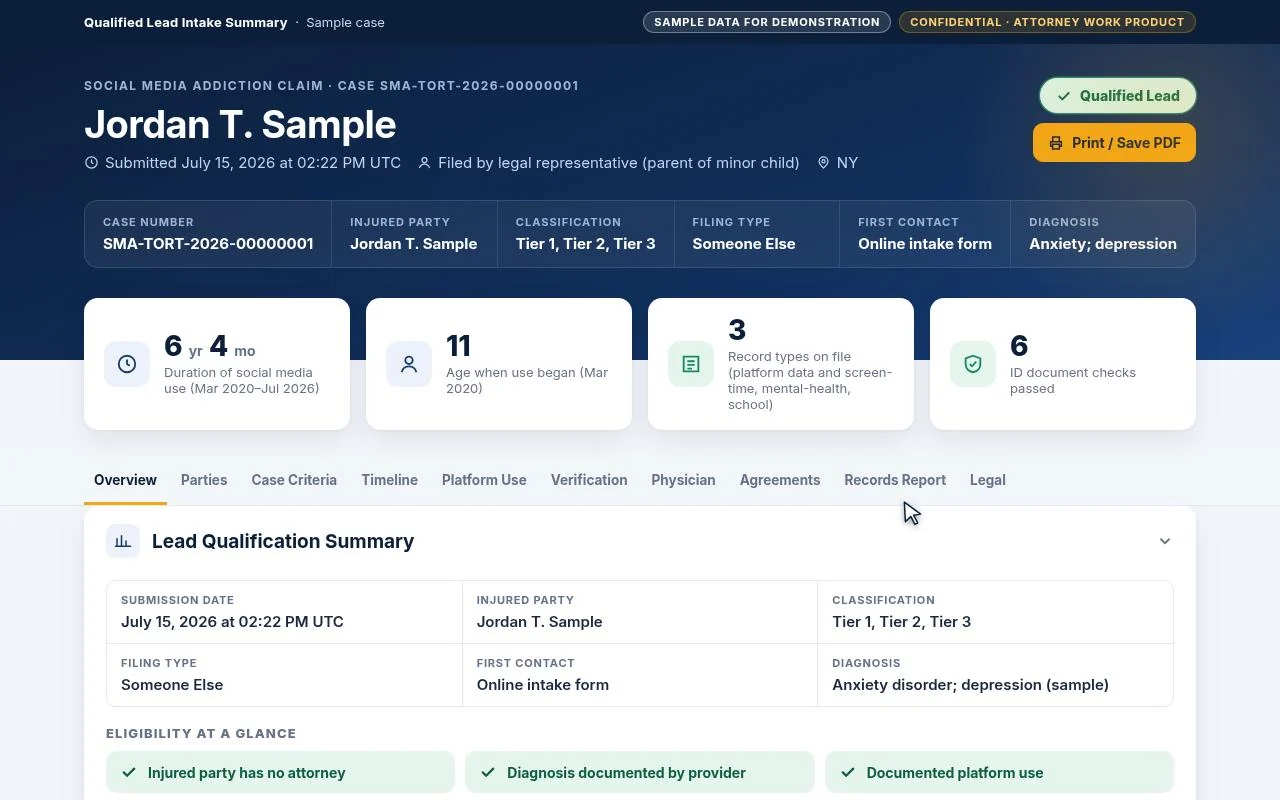Click the document icon on record types card
1280x800 pixels.
tap(691, 364)
